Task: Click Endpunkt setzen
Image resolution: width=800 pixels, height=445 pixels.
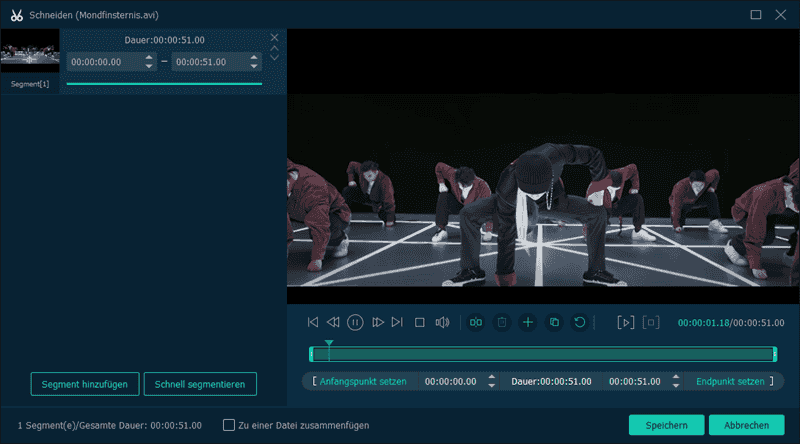Action: [730, 381]
